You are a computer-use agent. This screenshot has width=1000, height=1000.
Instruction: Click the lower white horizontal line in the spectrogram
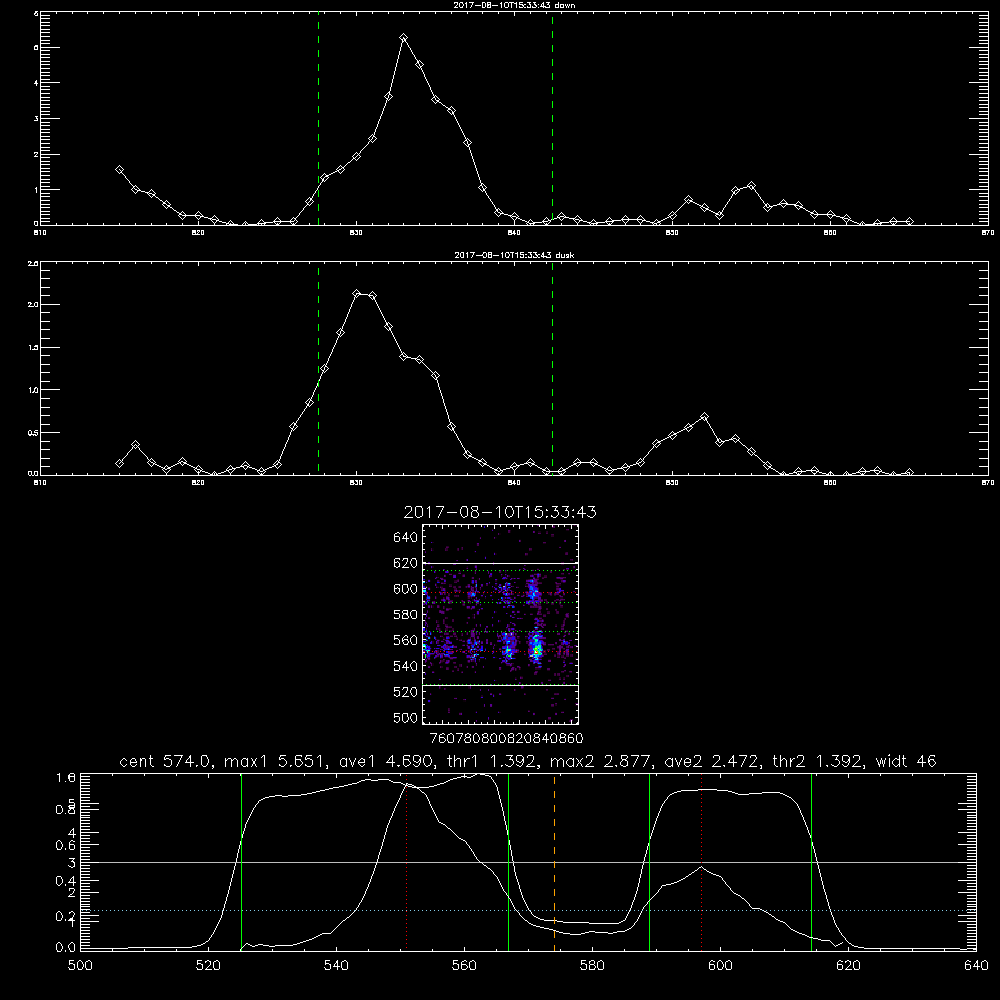501,685
